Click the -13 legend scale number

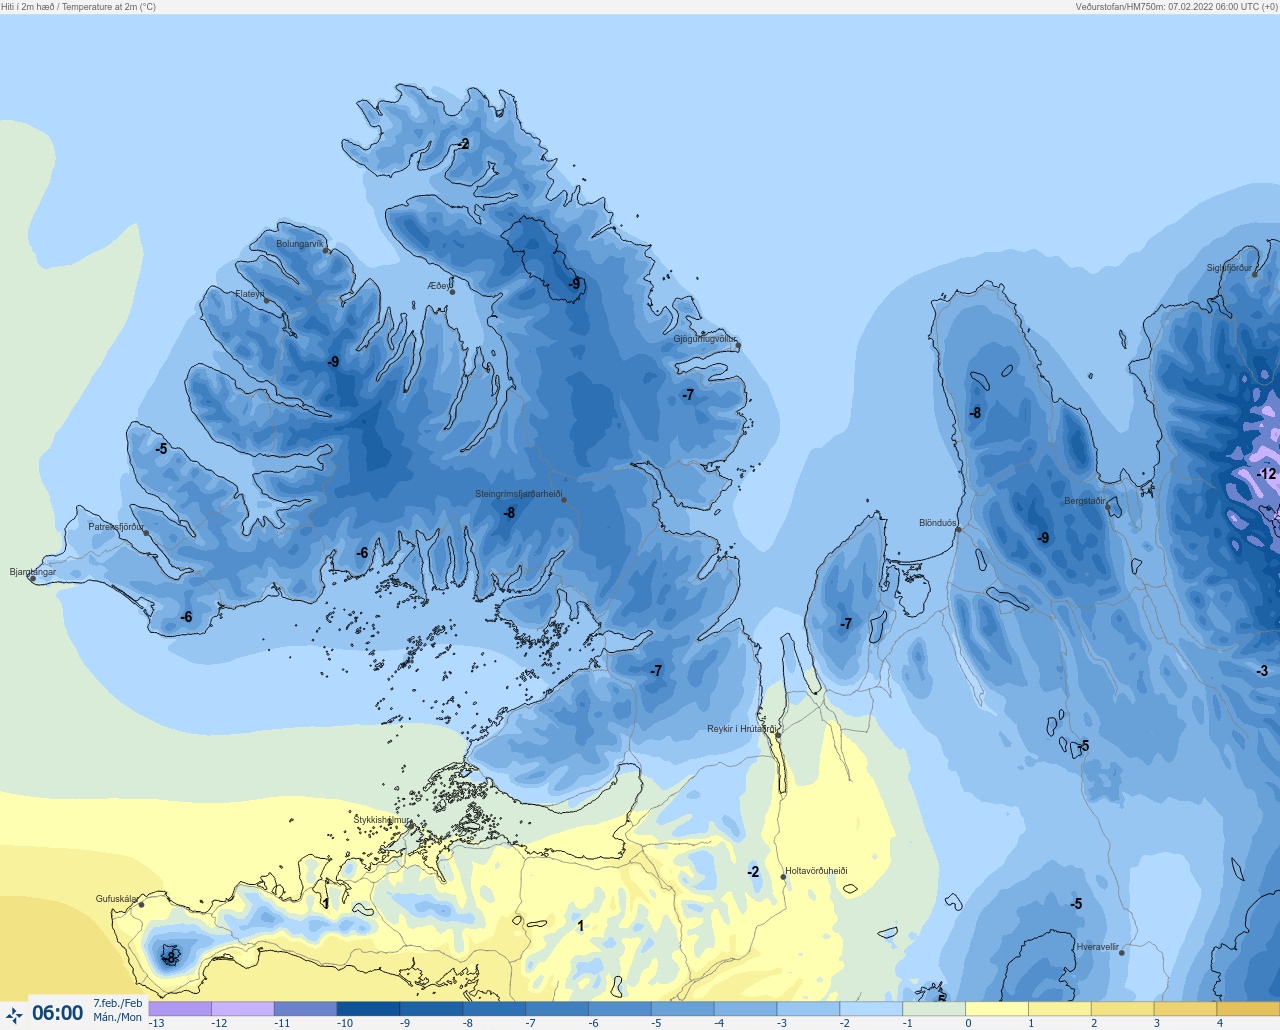157,1023
